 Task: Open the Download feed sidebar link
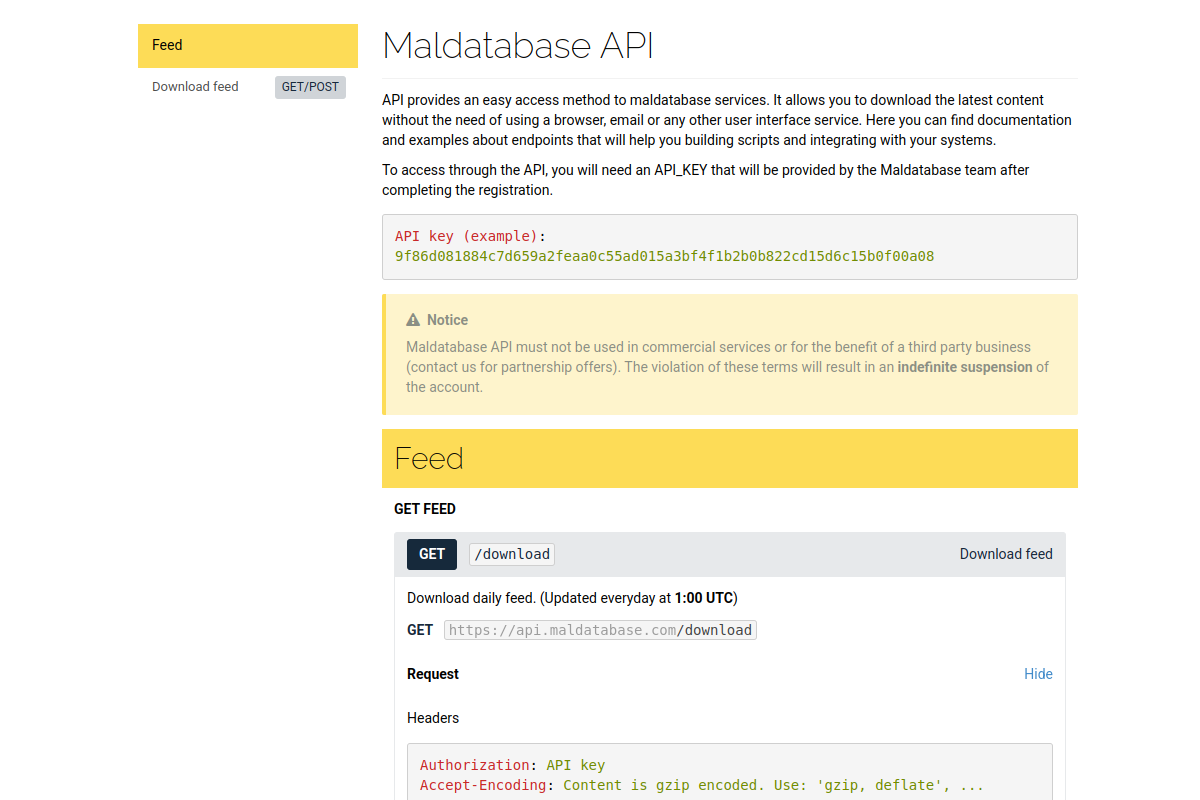[x=195, y=87]
